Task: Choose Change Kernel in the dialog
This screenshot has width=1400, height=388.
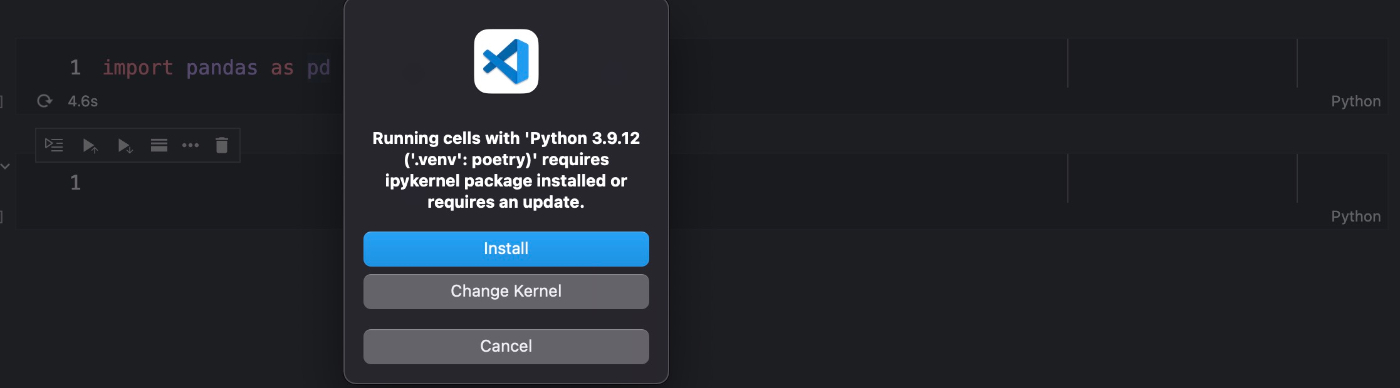Action: pyautogui.click(x=506, y=291)
